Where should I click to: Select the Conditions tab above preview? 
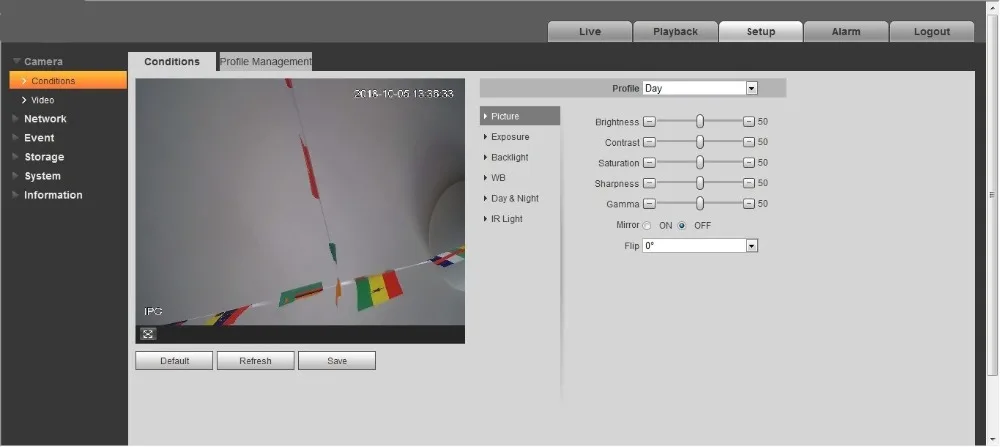172,62
